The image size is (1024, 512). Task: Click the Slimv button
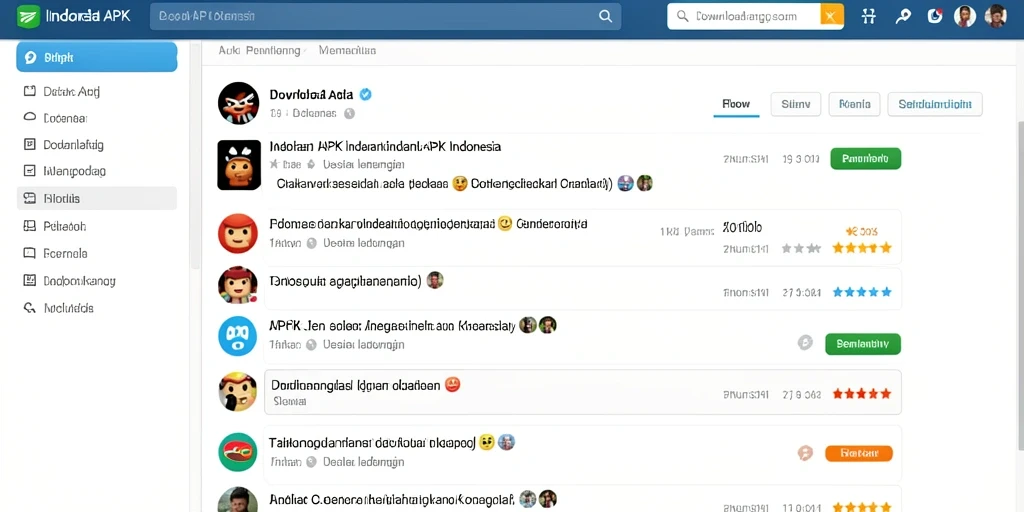[x=795, y=104]
